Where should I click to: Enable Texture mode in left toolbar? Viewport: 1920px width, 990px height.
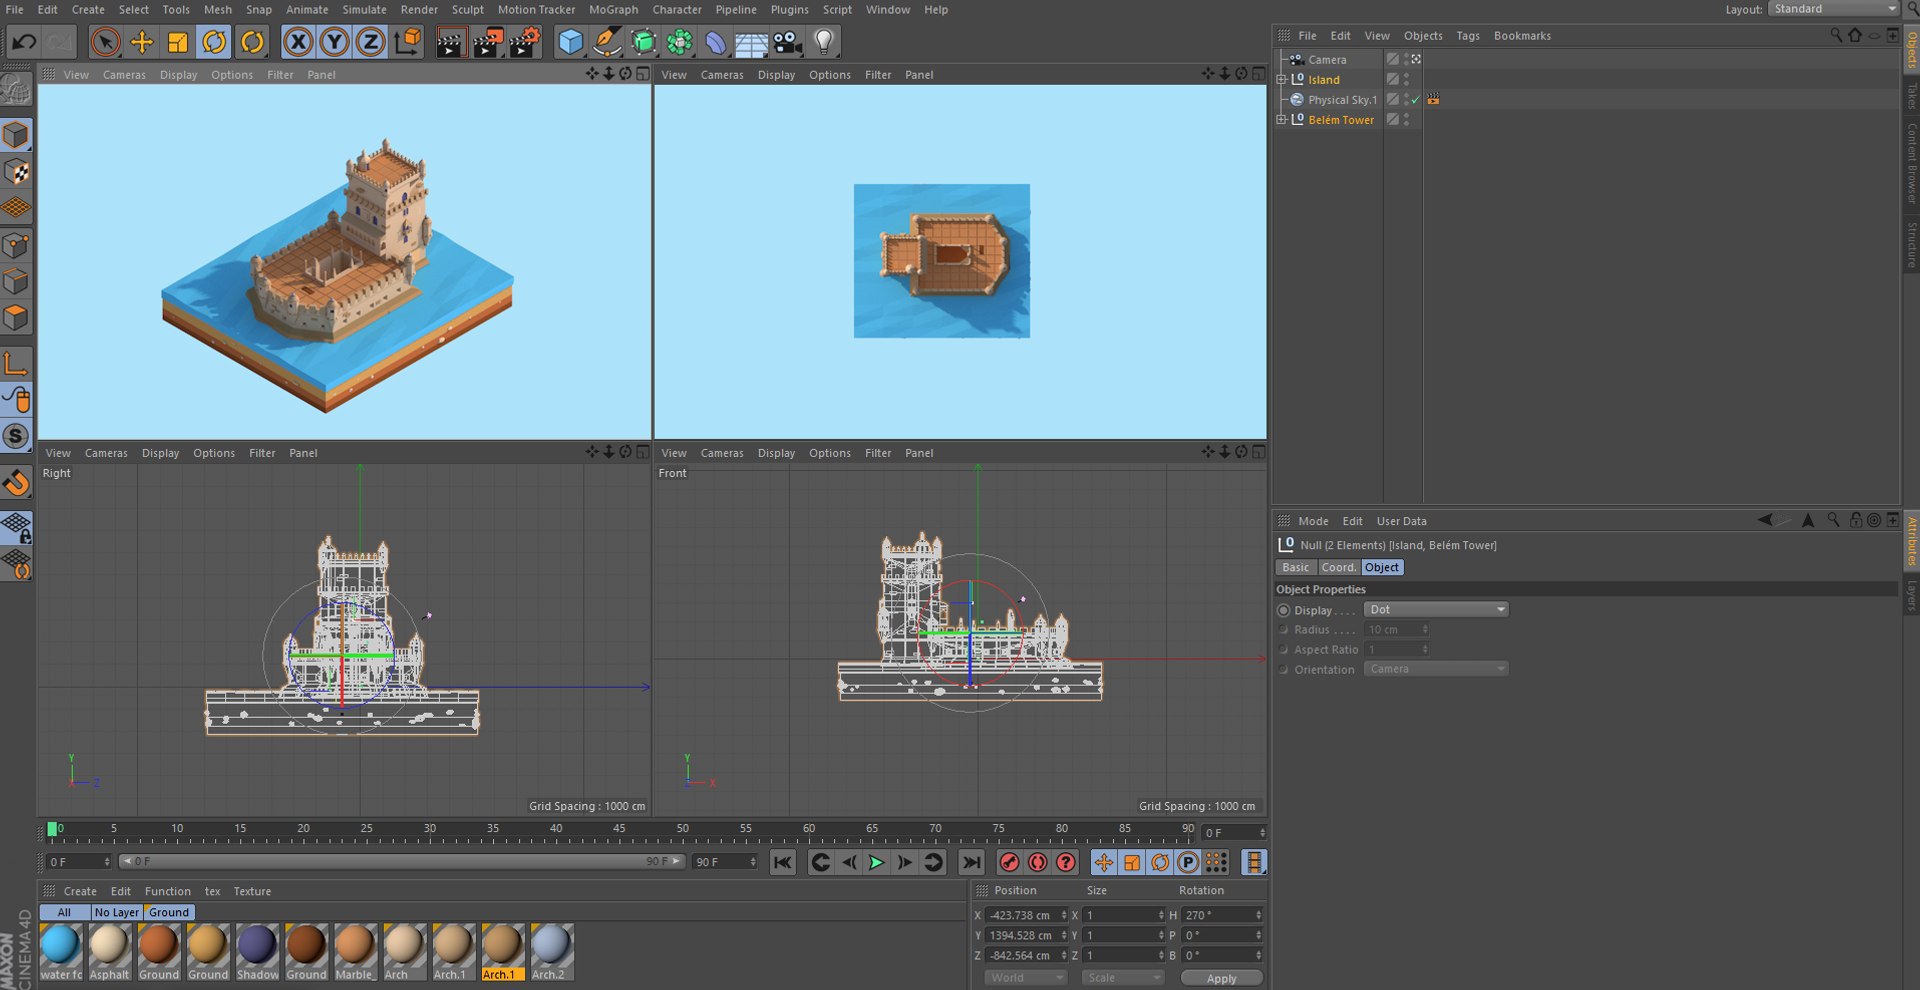point(16,172)
